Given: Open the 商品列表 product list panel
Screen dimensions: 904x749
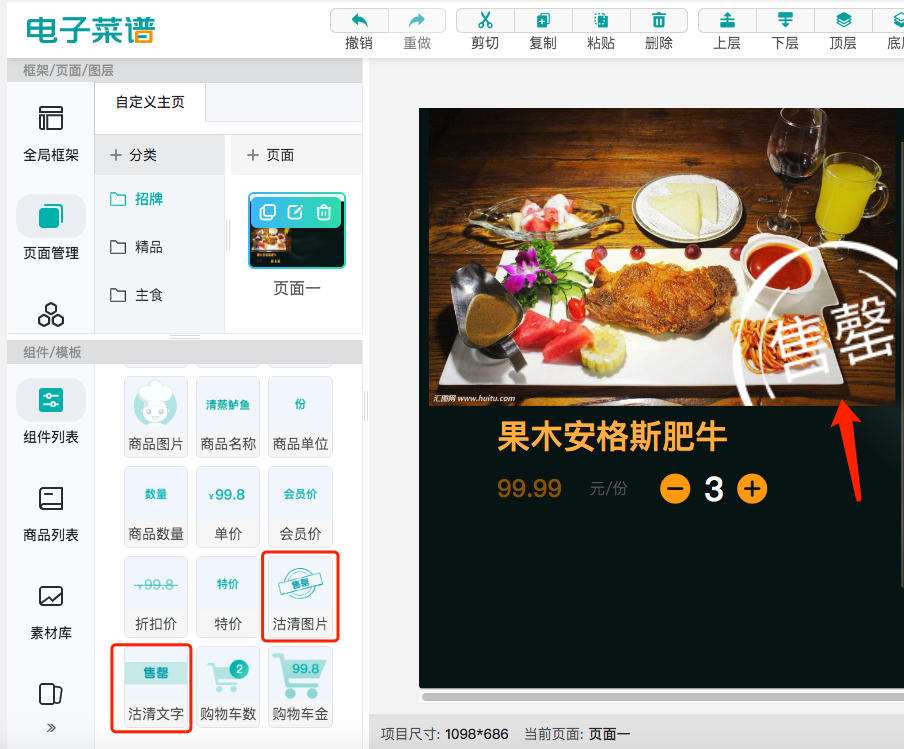Looking at the screenshot, I should coord(50,512).
